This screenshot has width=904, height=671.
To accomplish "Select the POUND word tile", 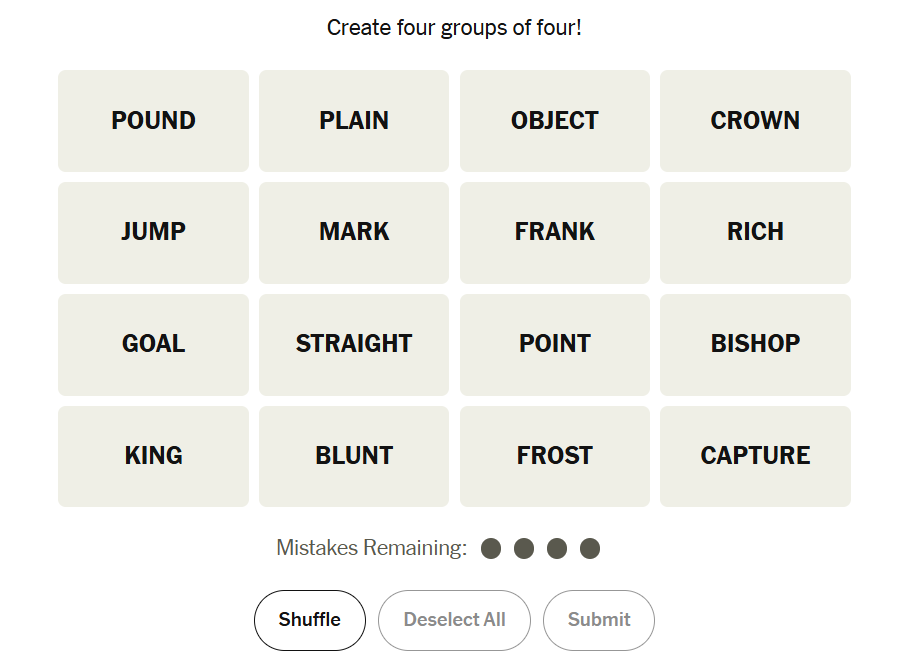I will tap(153, 121).
